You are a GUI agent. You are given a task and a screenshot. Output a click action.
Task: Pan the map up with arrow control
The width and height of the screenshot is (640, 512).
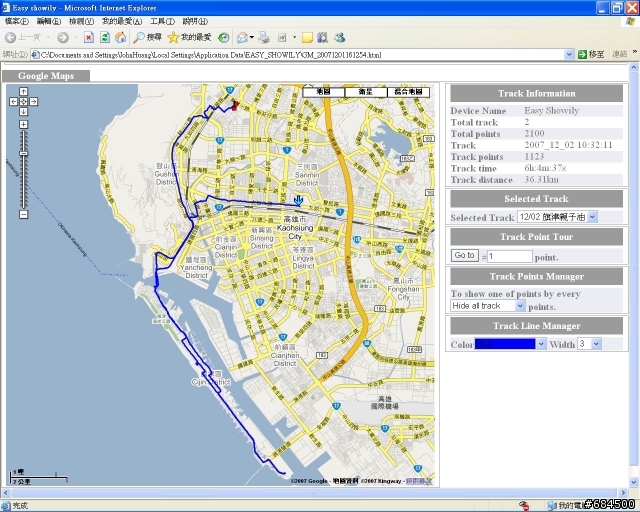point(24,91)
